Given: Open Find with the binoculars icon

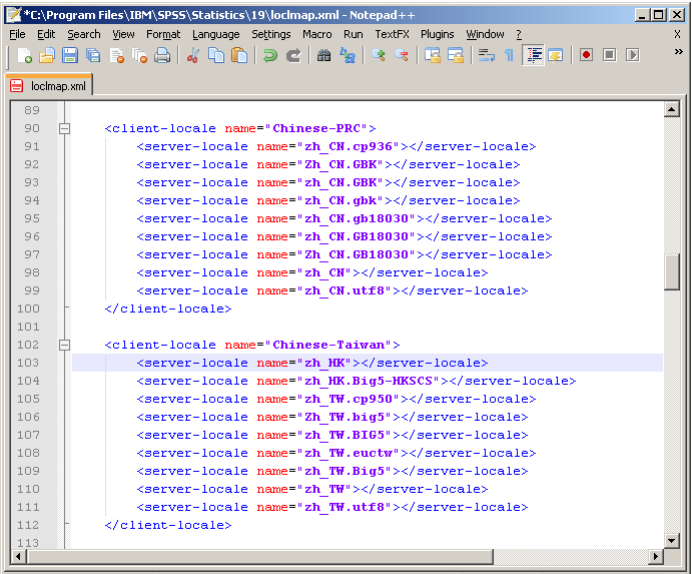Looking at the screenshot, I should tap(324, 56).
